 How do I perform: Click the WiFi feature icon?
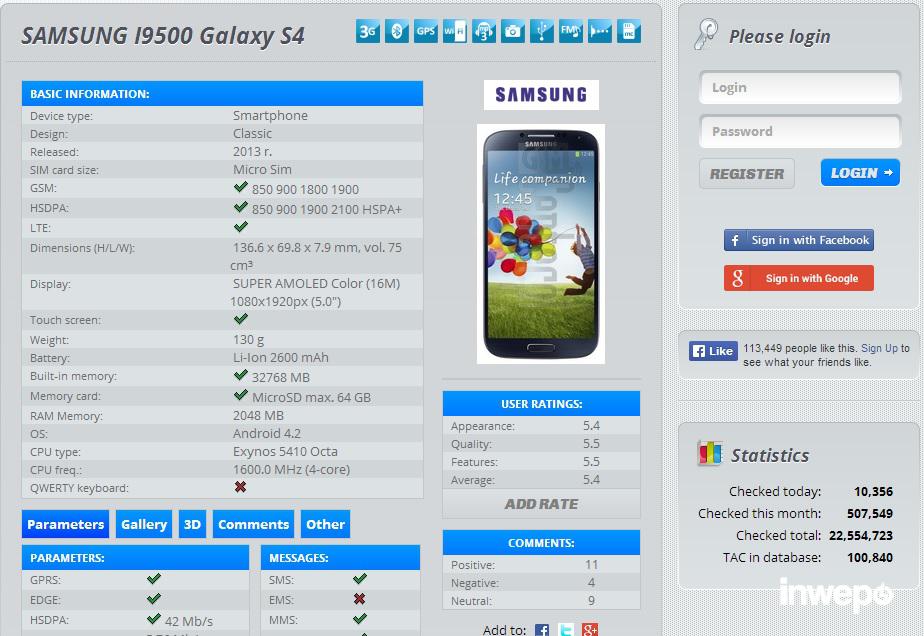[454, 31]
